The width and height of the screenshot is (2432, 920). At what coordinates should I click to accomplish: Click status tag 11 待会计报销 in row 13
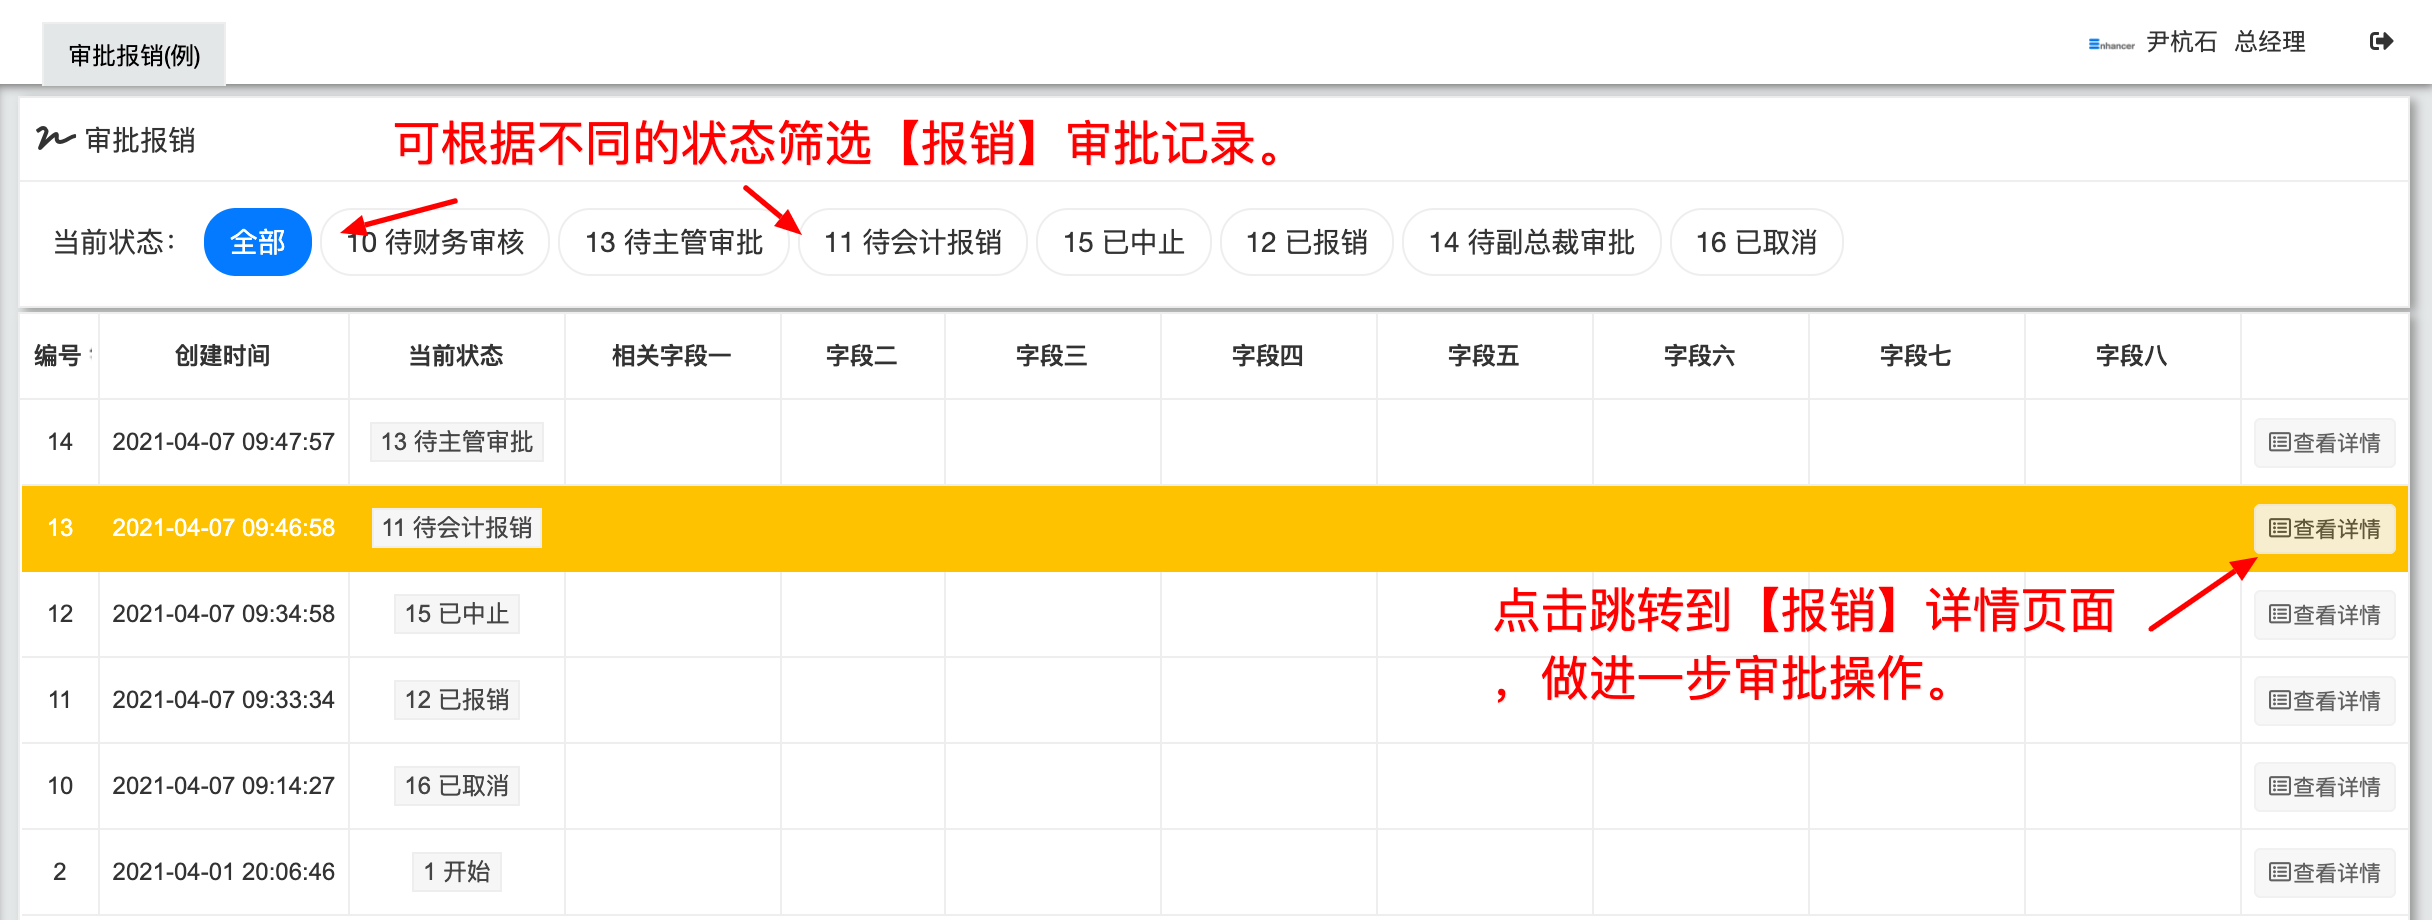point(457,528)
